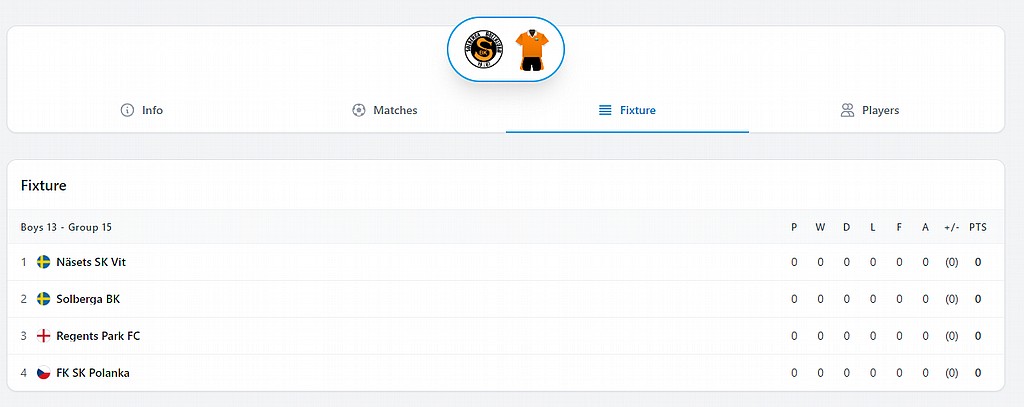This screenshot has width=1024, height=407.
Task: Click the Swedish flag beside Solberga BK
Action: [44, 299]
